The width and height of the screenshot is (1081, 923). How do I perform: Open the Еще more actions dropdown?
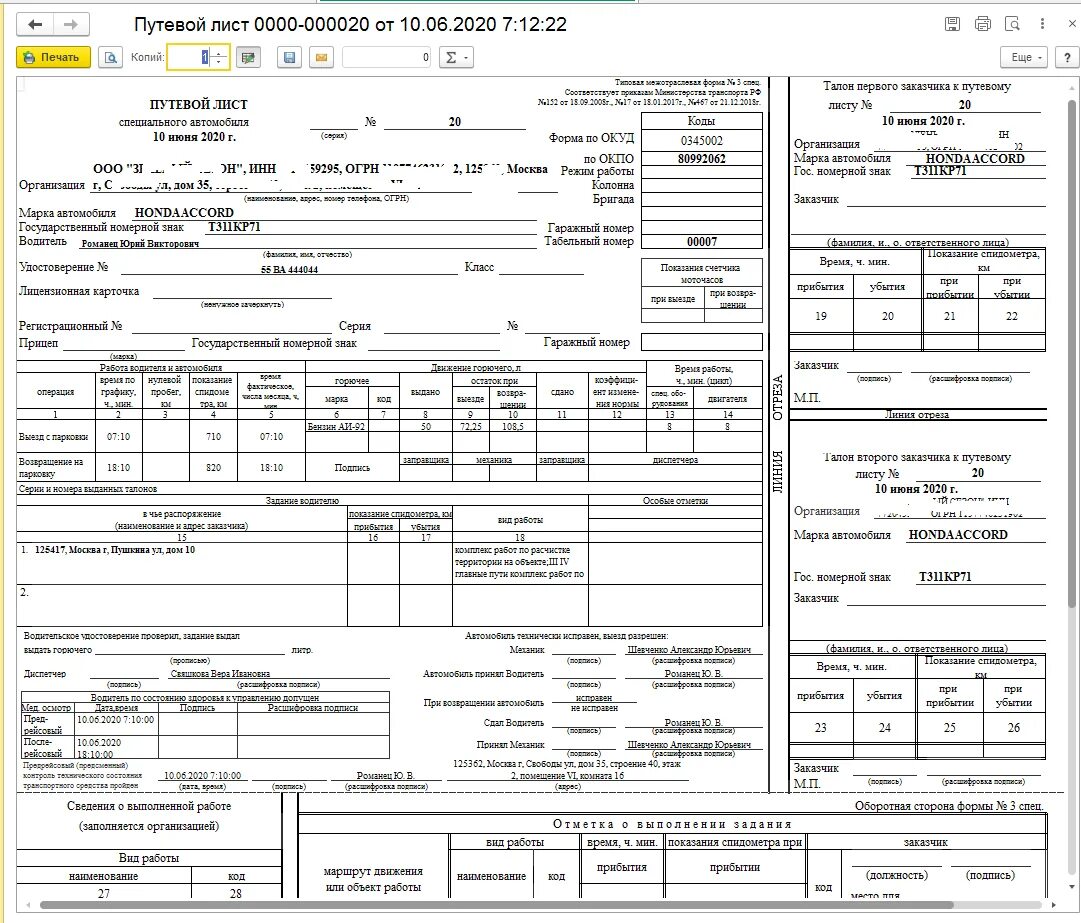1024,57
